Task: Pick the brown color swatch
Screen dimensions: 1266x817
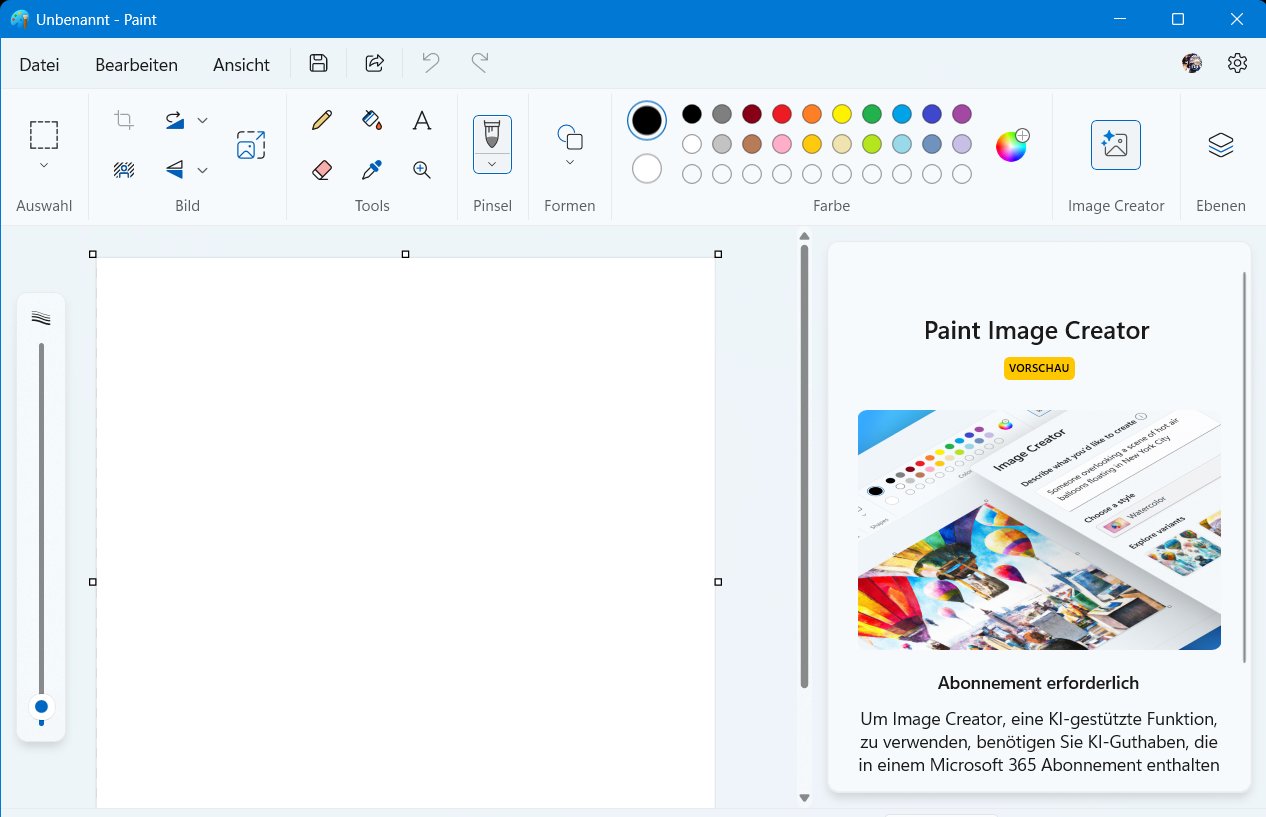Action: [752, 144]
